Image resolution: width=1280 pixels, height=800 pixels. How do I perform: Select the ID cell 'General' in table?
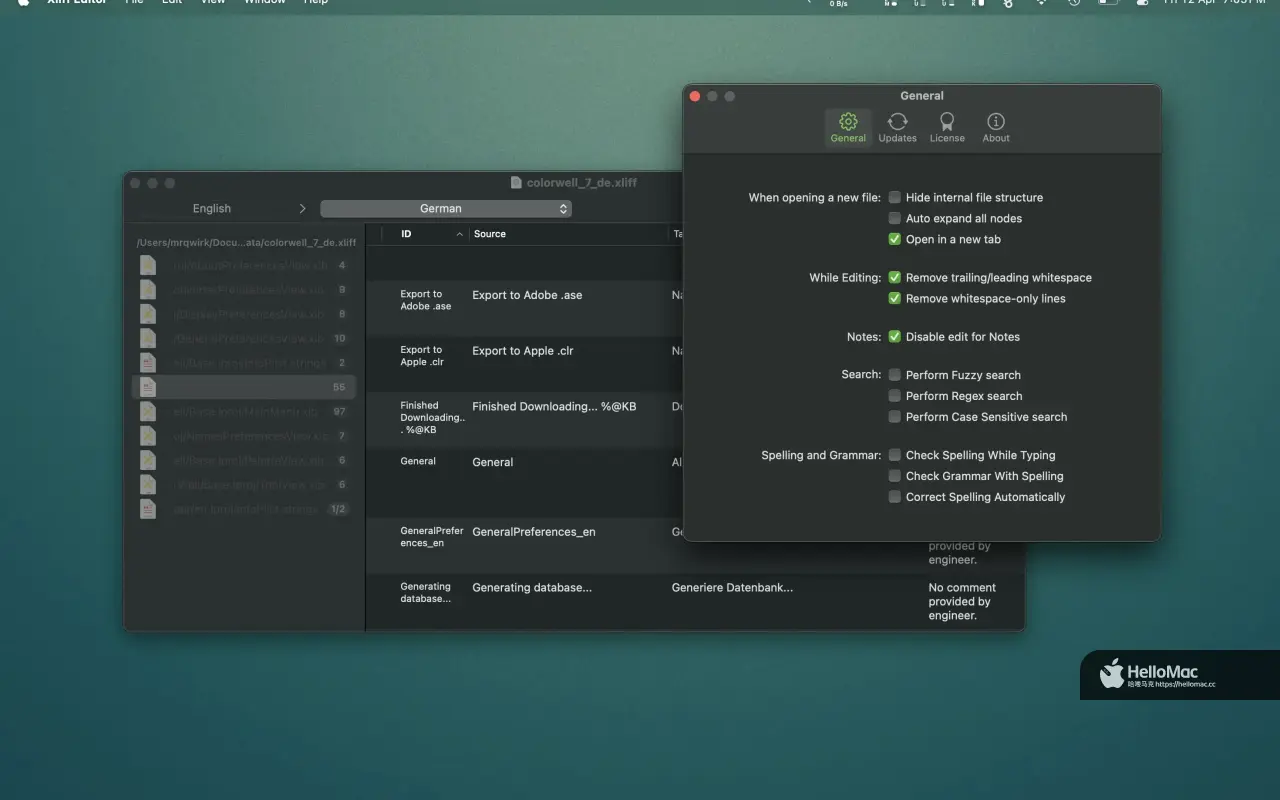tap(418, 461)
